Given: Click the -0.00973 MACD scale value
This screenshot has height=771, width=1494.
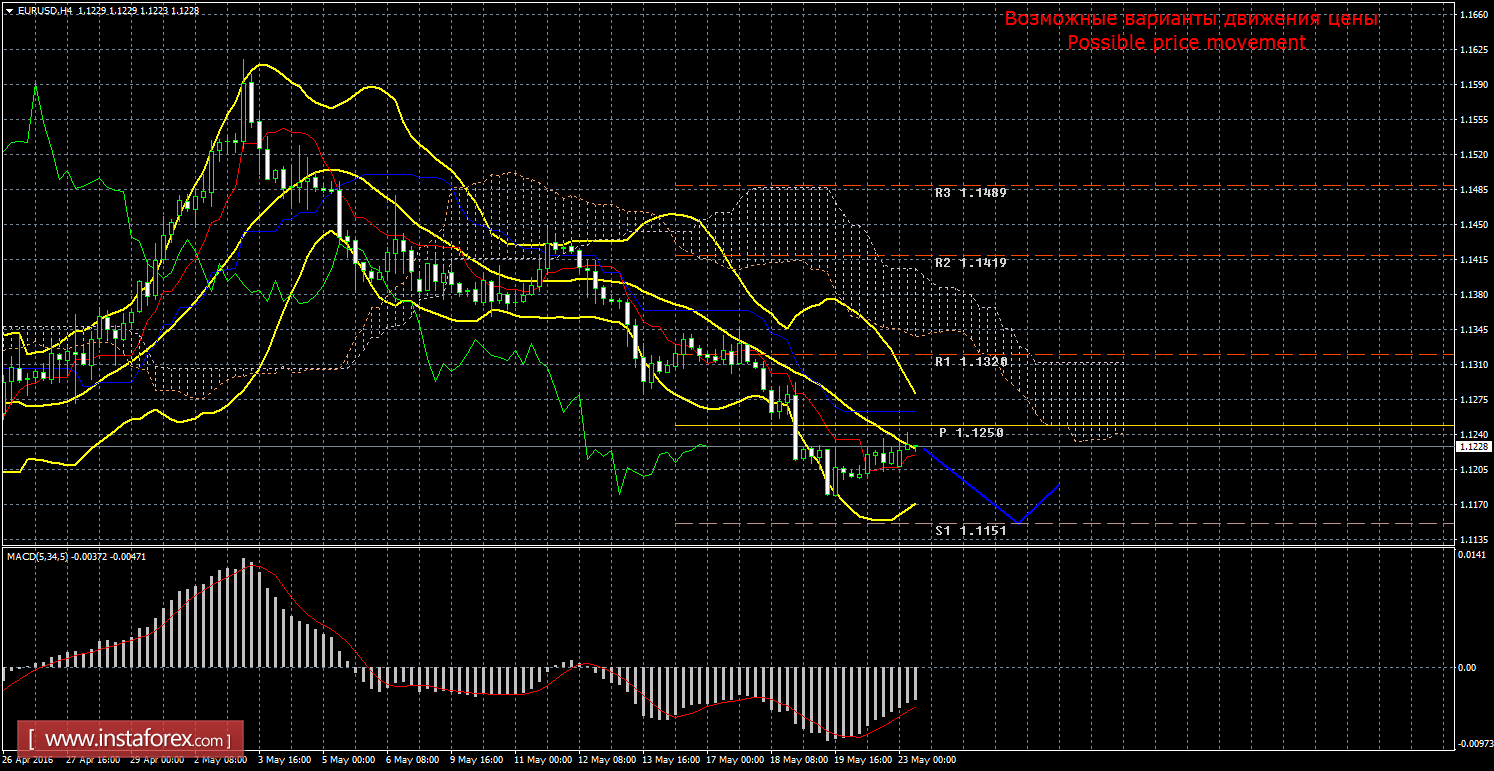Looking at the screenshot, I should [1473, 744].
